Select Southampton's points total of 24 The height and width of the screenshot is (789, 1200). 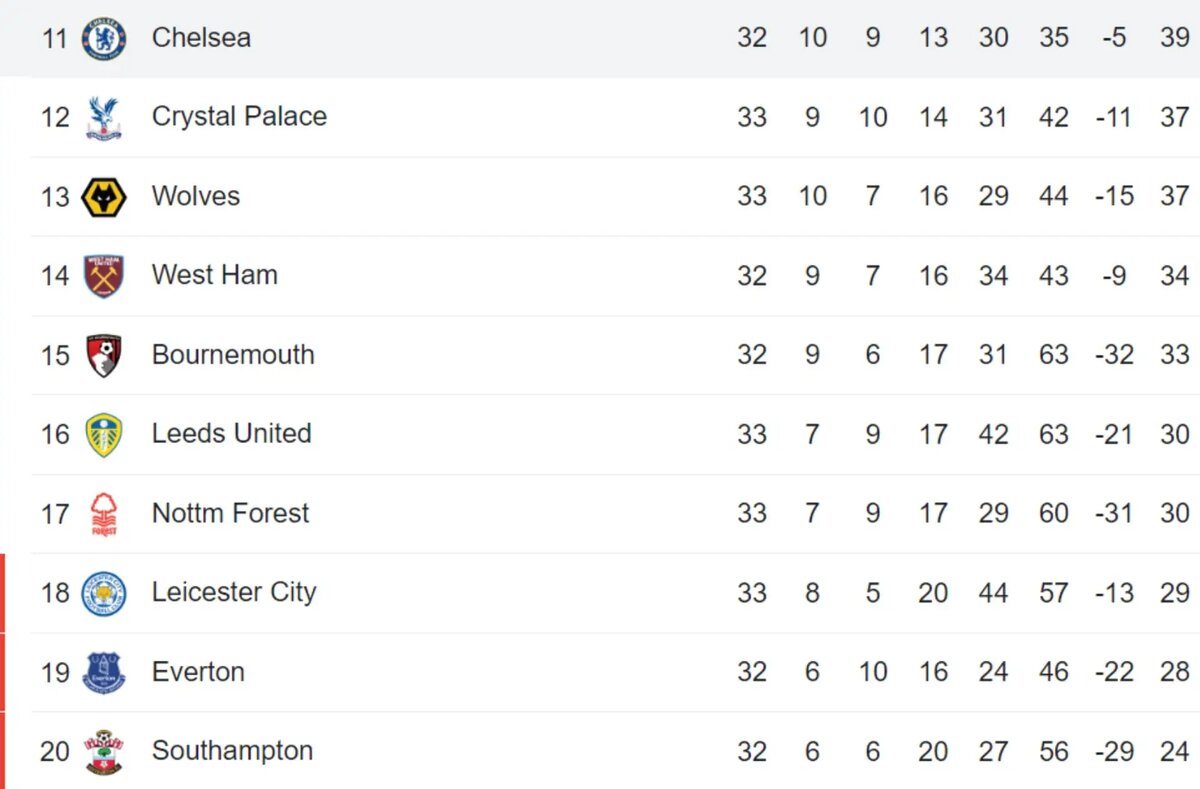(x=1174, y=751)
